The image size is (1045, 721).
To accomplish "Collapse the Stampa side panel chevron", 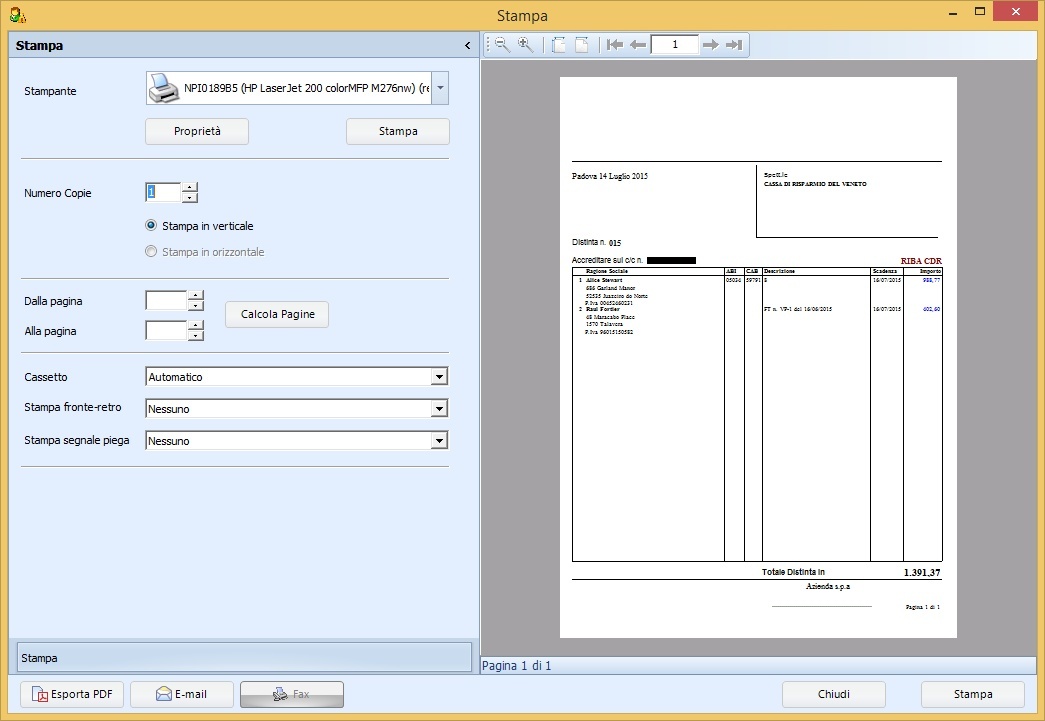I will (467, 46).
